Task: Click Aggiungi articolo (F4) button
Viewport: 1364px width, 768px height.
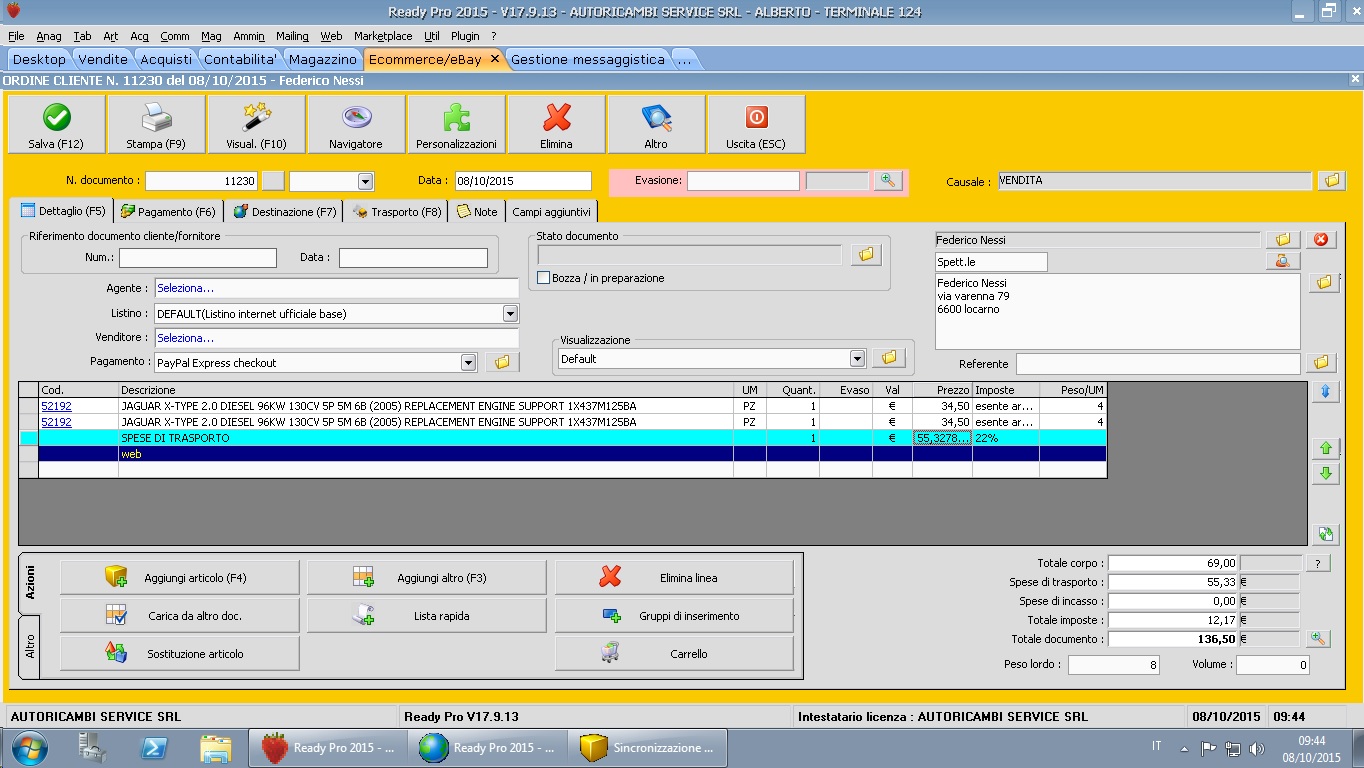Action: [180, 578]
